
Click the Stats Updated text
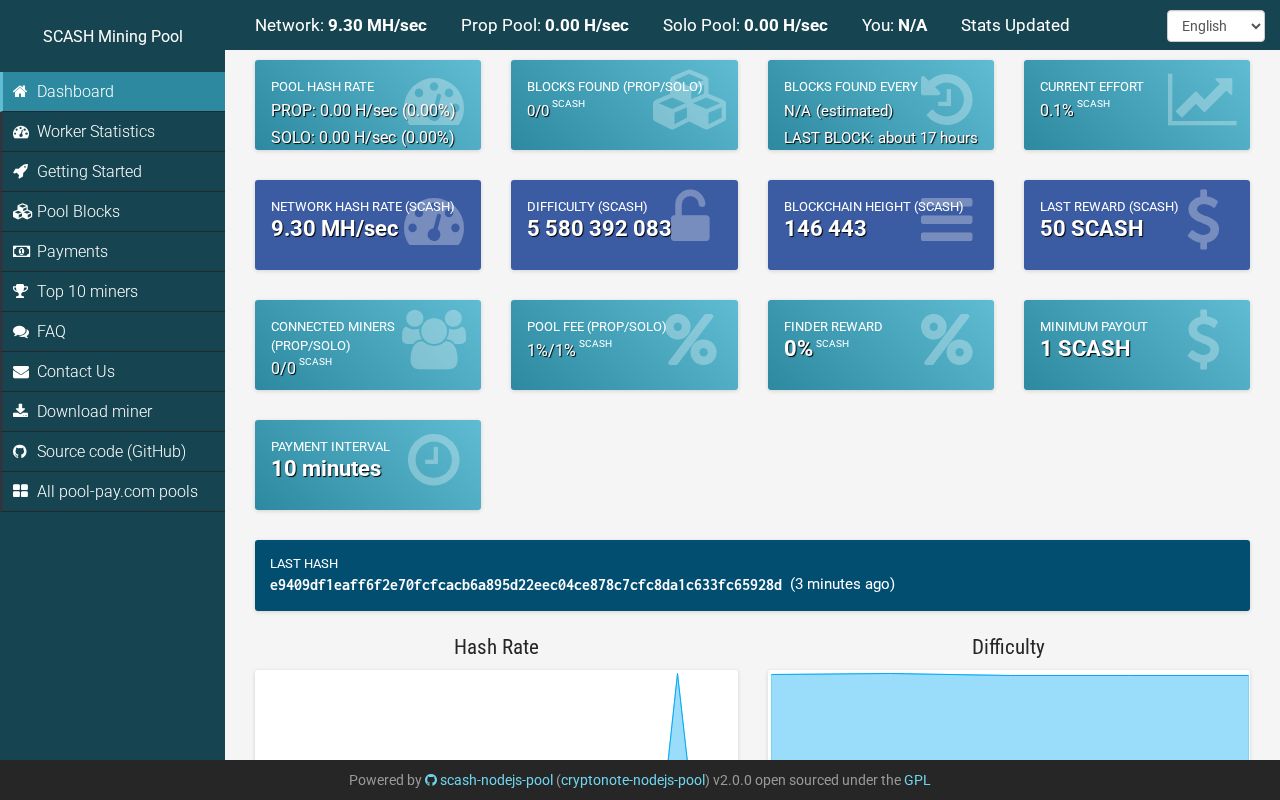1015,25
